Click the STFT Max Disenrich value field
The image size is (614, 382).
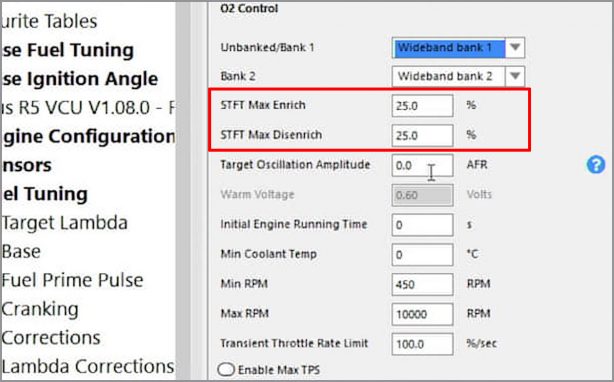pyautogui.click(x=423, y=135)
